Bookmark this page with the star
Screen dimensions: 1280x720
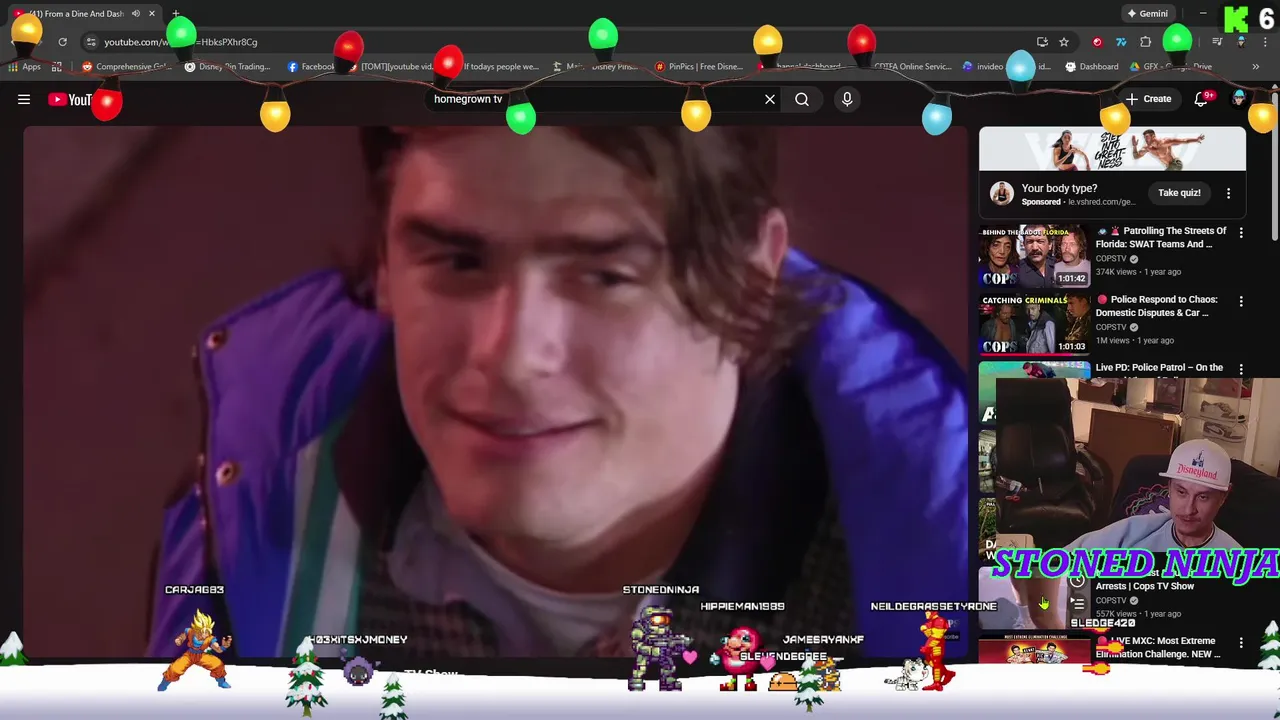tap(1064, 42)
